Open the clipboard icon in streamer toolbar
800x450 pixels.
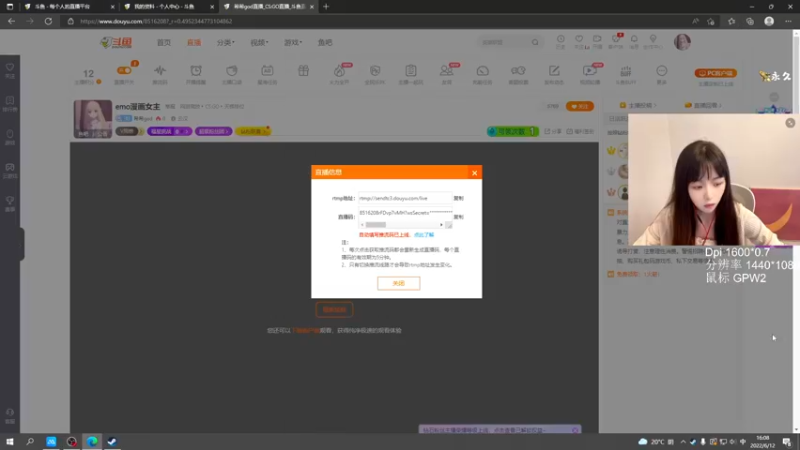click(411, 73)
